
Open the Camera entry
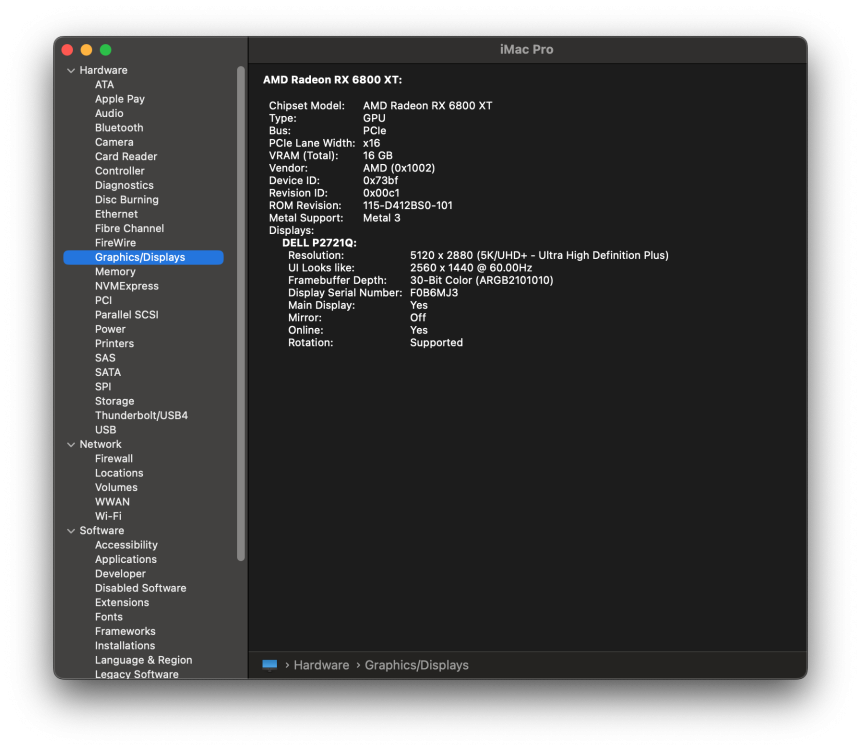pyautogui.click(x=114, y=142)
